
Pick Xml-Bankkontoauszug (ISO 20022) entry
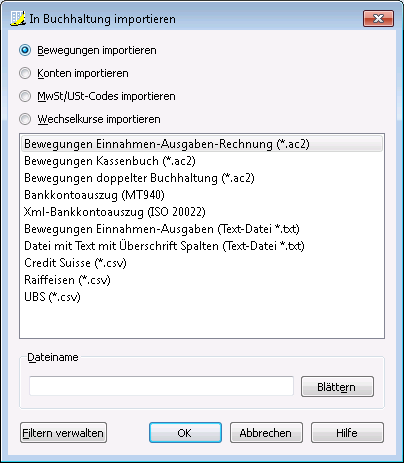[202, 212]
